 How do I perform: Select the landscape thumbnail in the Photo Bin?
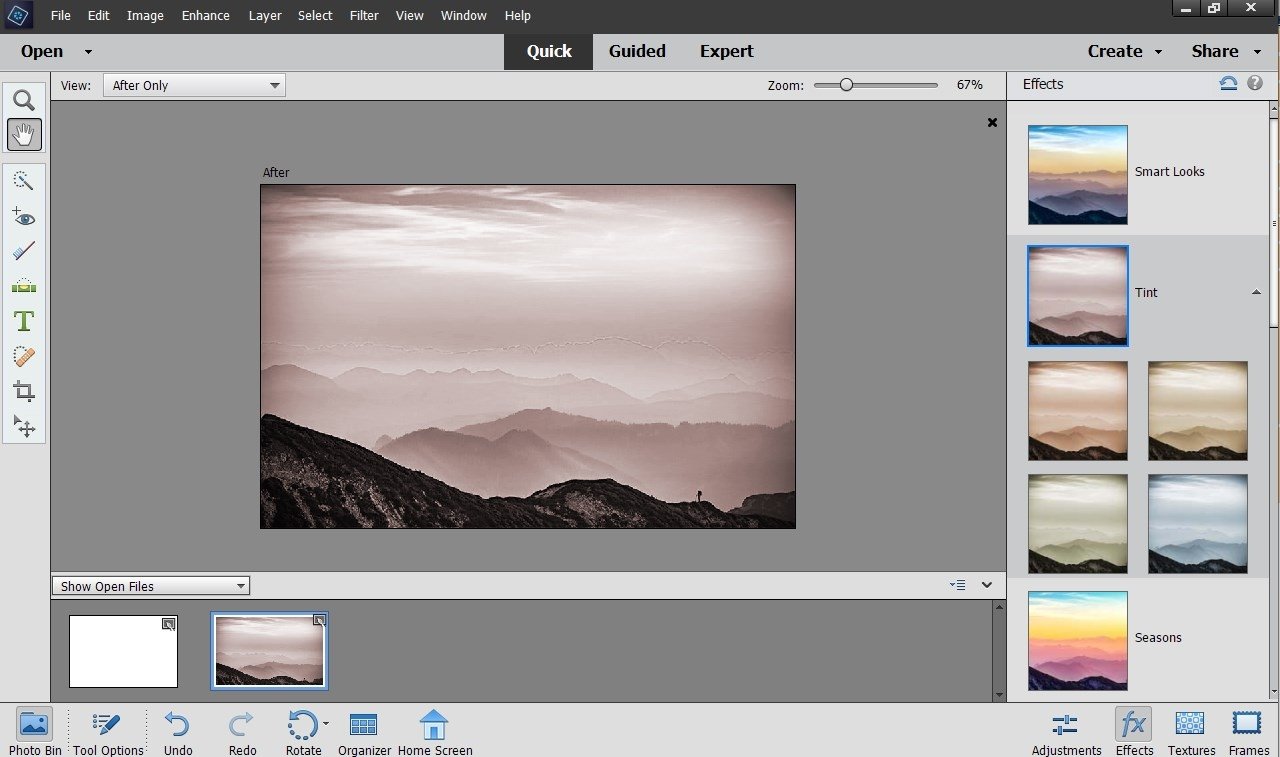click(269, 650)
